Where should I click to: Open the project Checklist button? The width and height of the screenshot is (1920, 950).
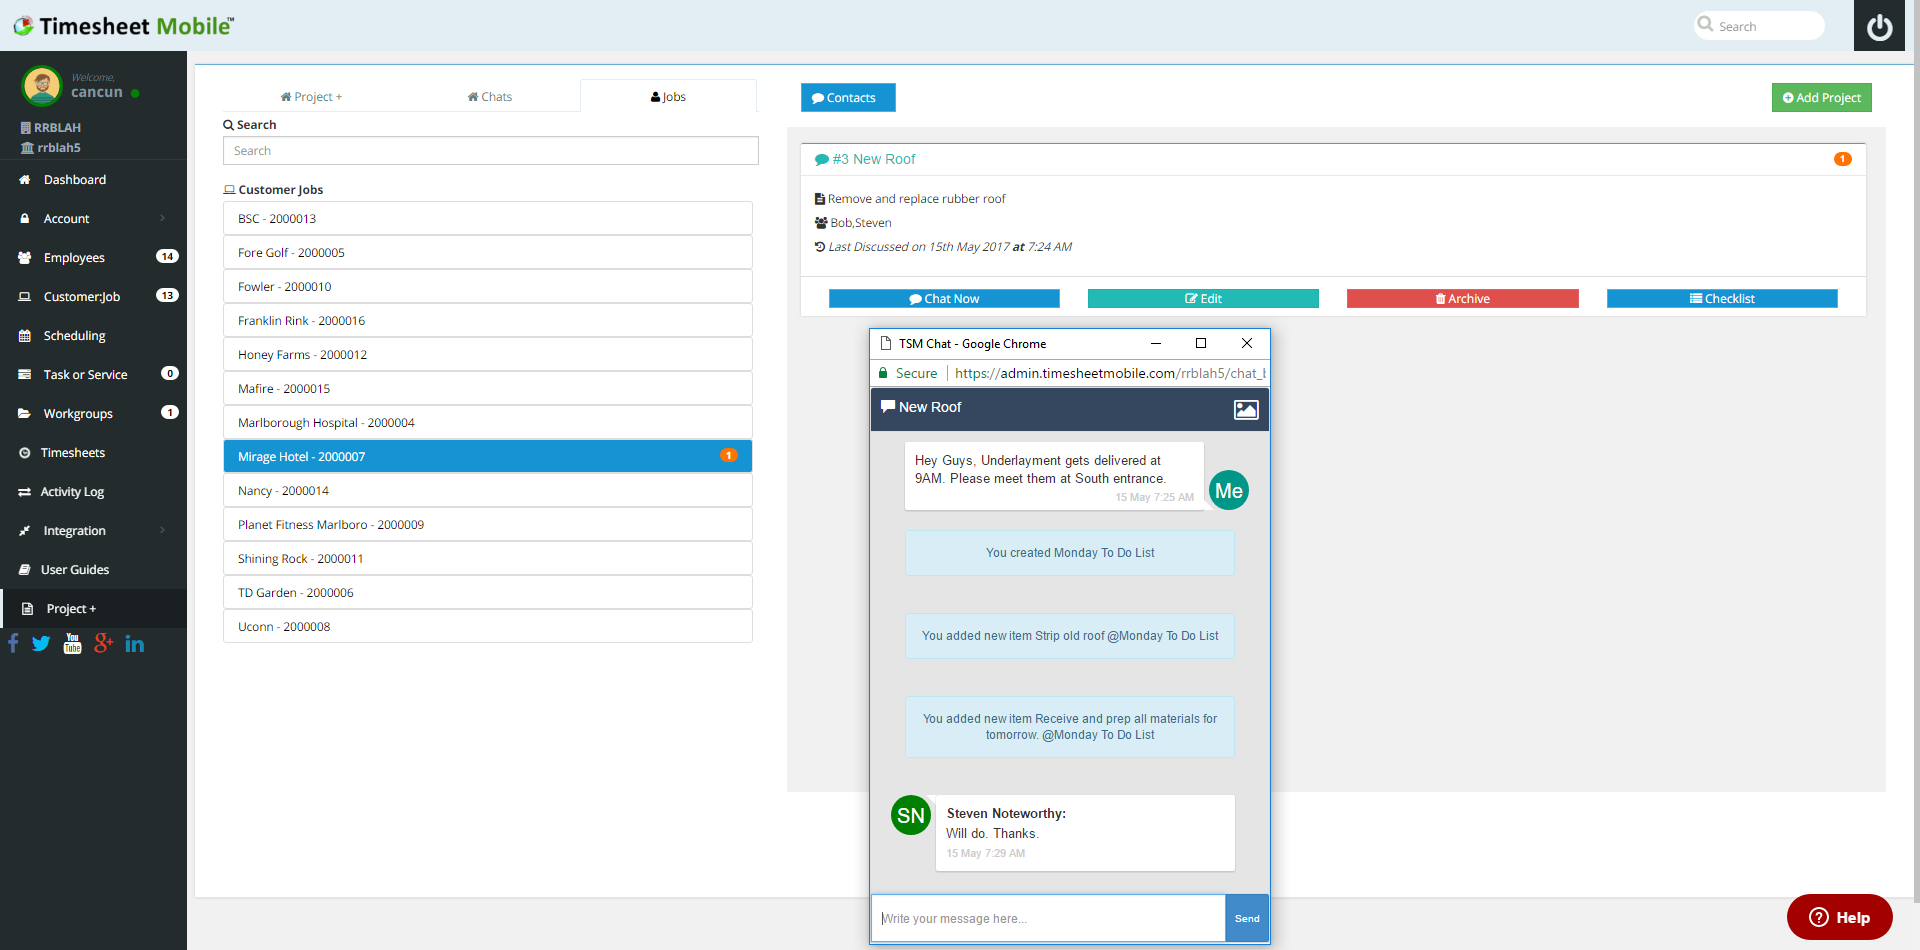coord(1722,299)
